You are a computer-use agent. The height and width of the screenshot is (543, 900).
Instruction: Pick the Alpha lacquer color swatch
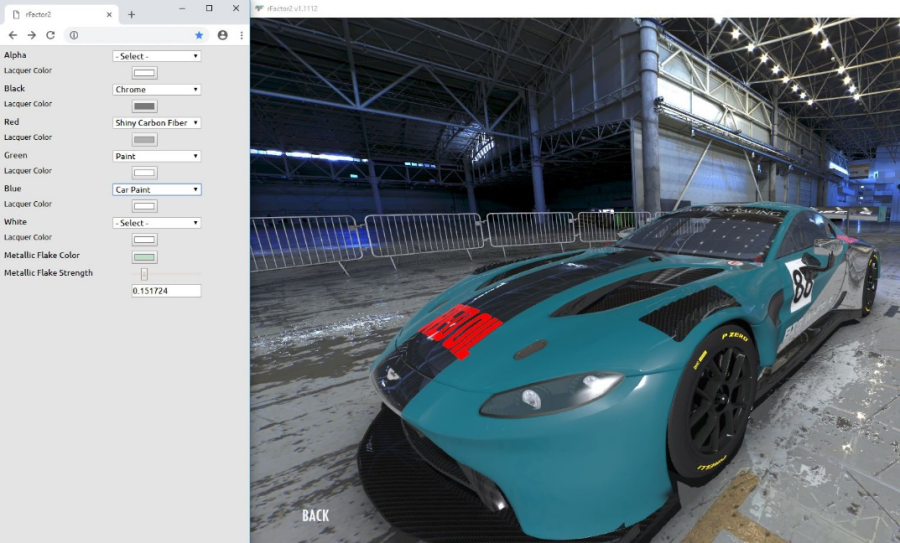click(x=144, y=73)
